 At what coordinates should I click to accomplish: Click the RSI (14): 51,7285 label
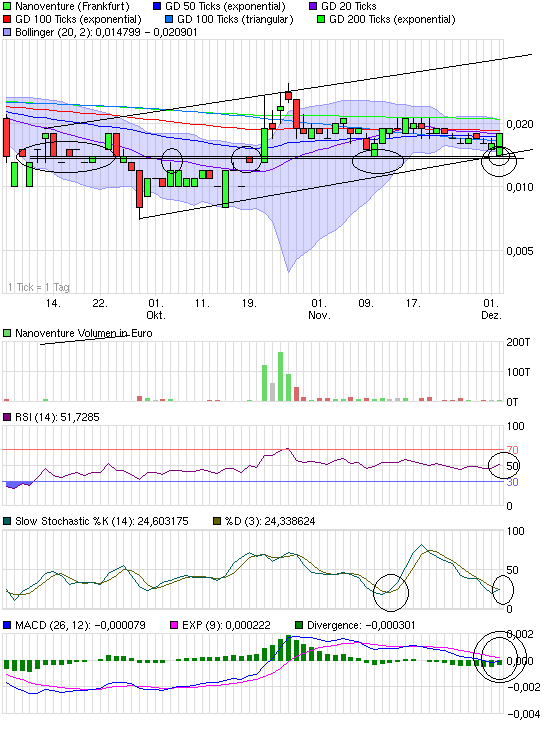[57, 417]
